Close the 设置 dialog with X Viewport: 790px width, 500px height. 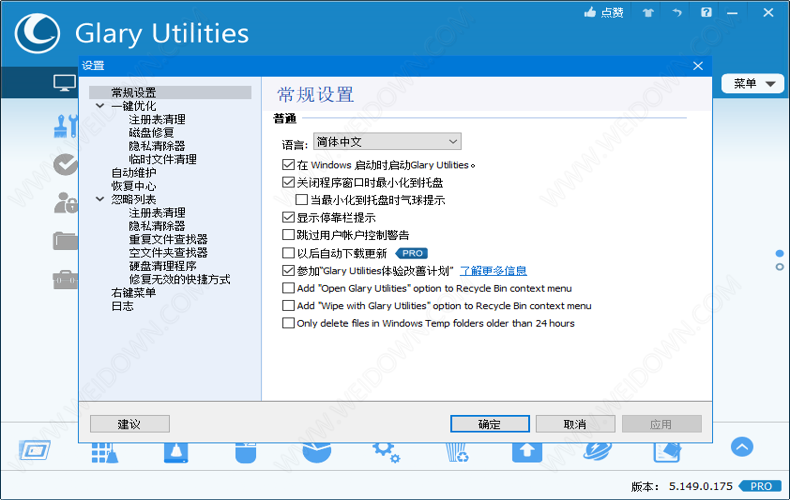(x=698, y=66)
